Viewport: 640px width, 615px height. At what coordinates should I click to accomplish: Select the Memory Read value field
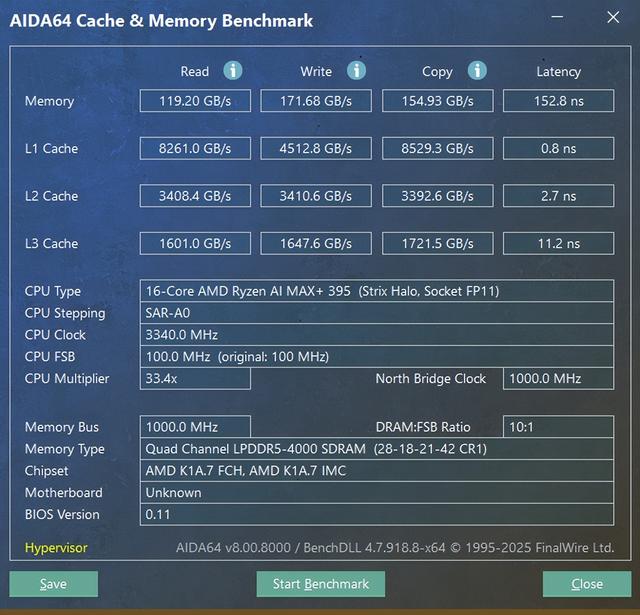pos(194,101)
